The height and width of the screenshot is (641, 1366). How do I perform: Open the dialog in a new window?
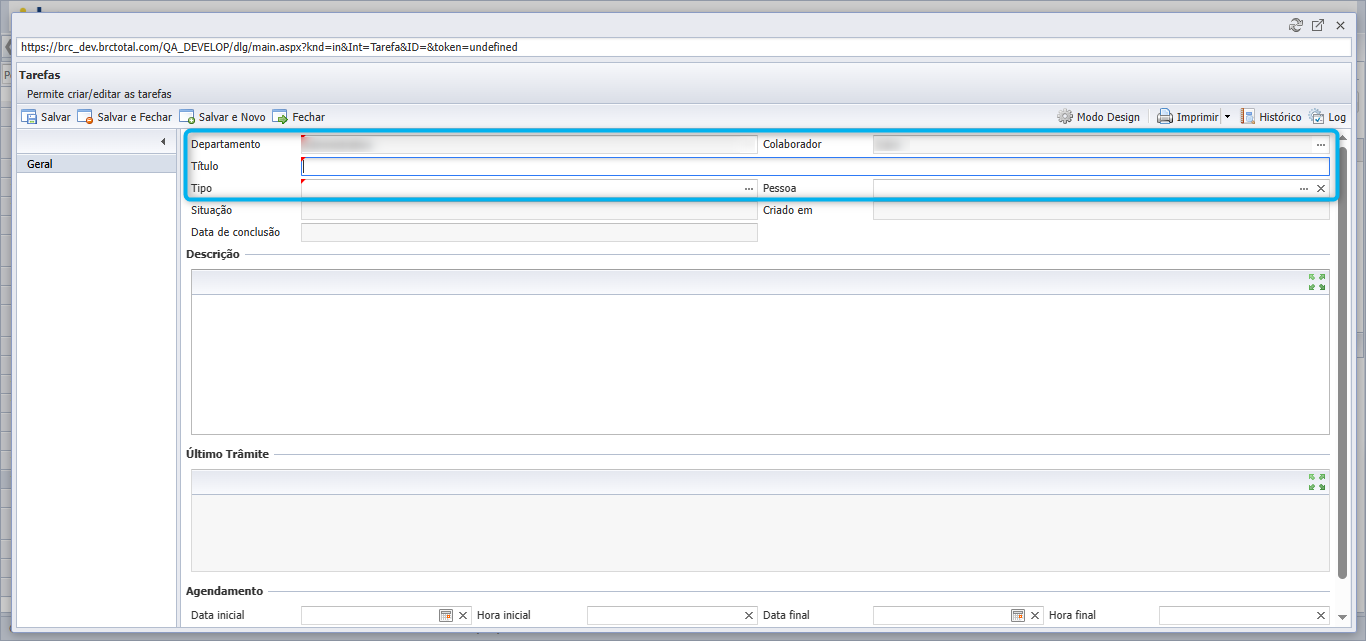(x=1318, y=25)
